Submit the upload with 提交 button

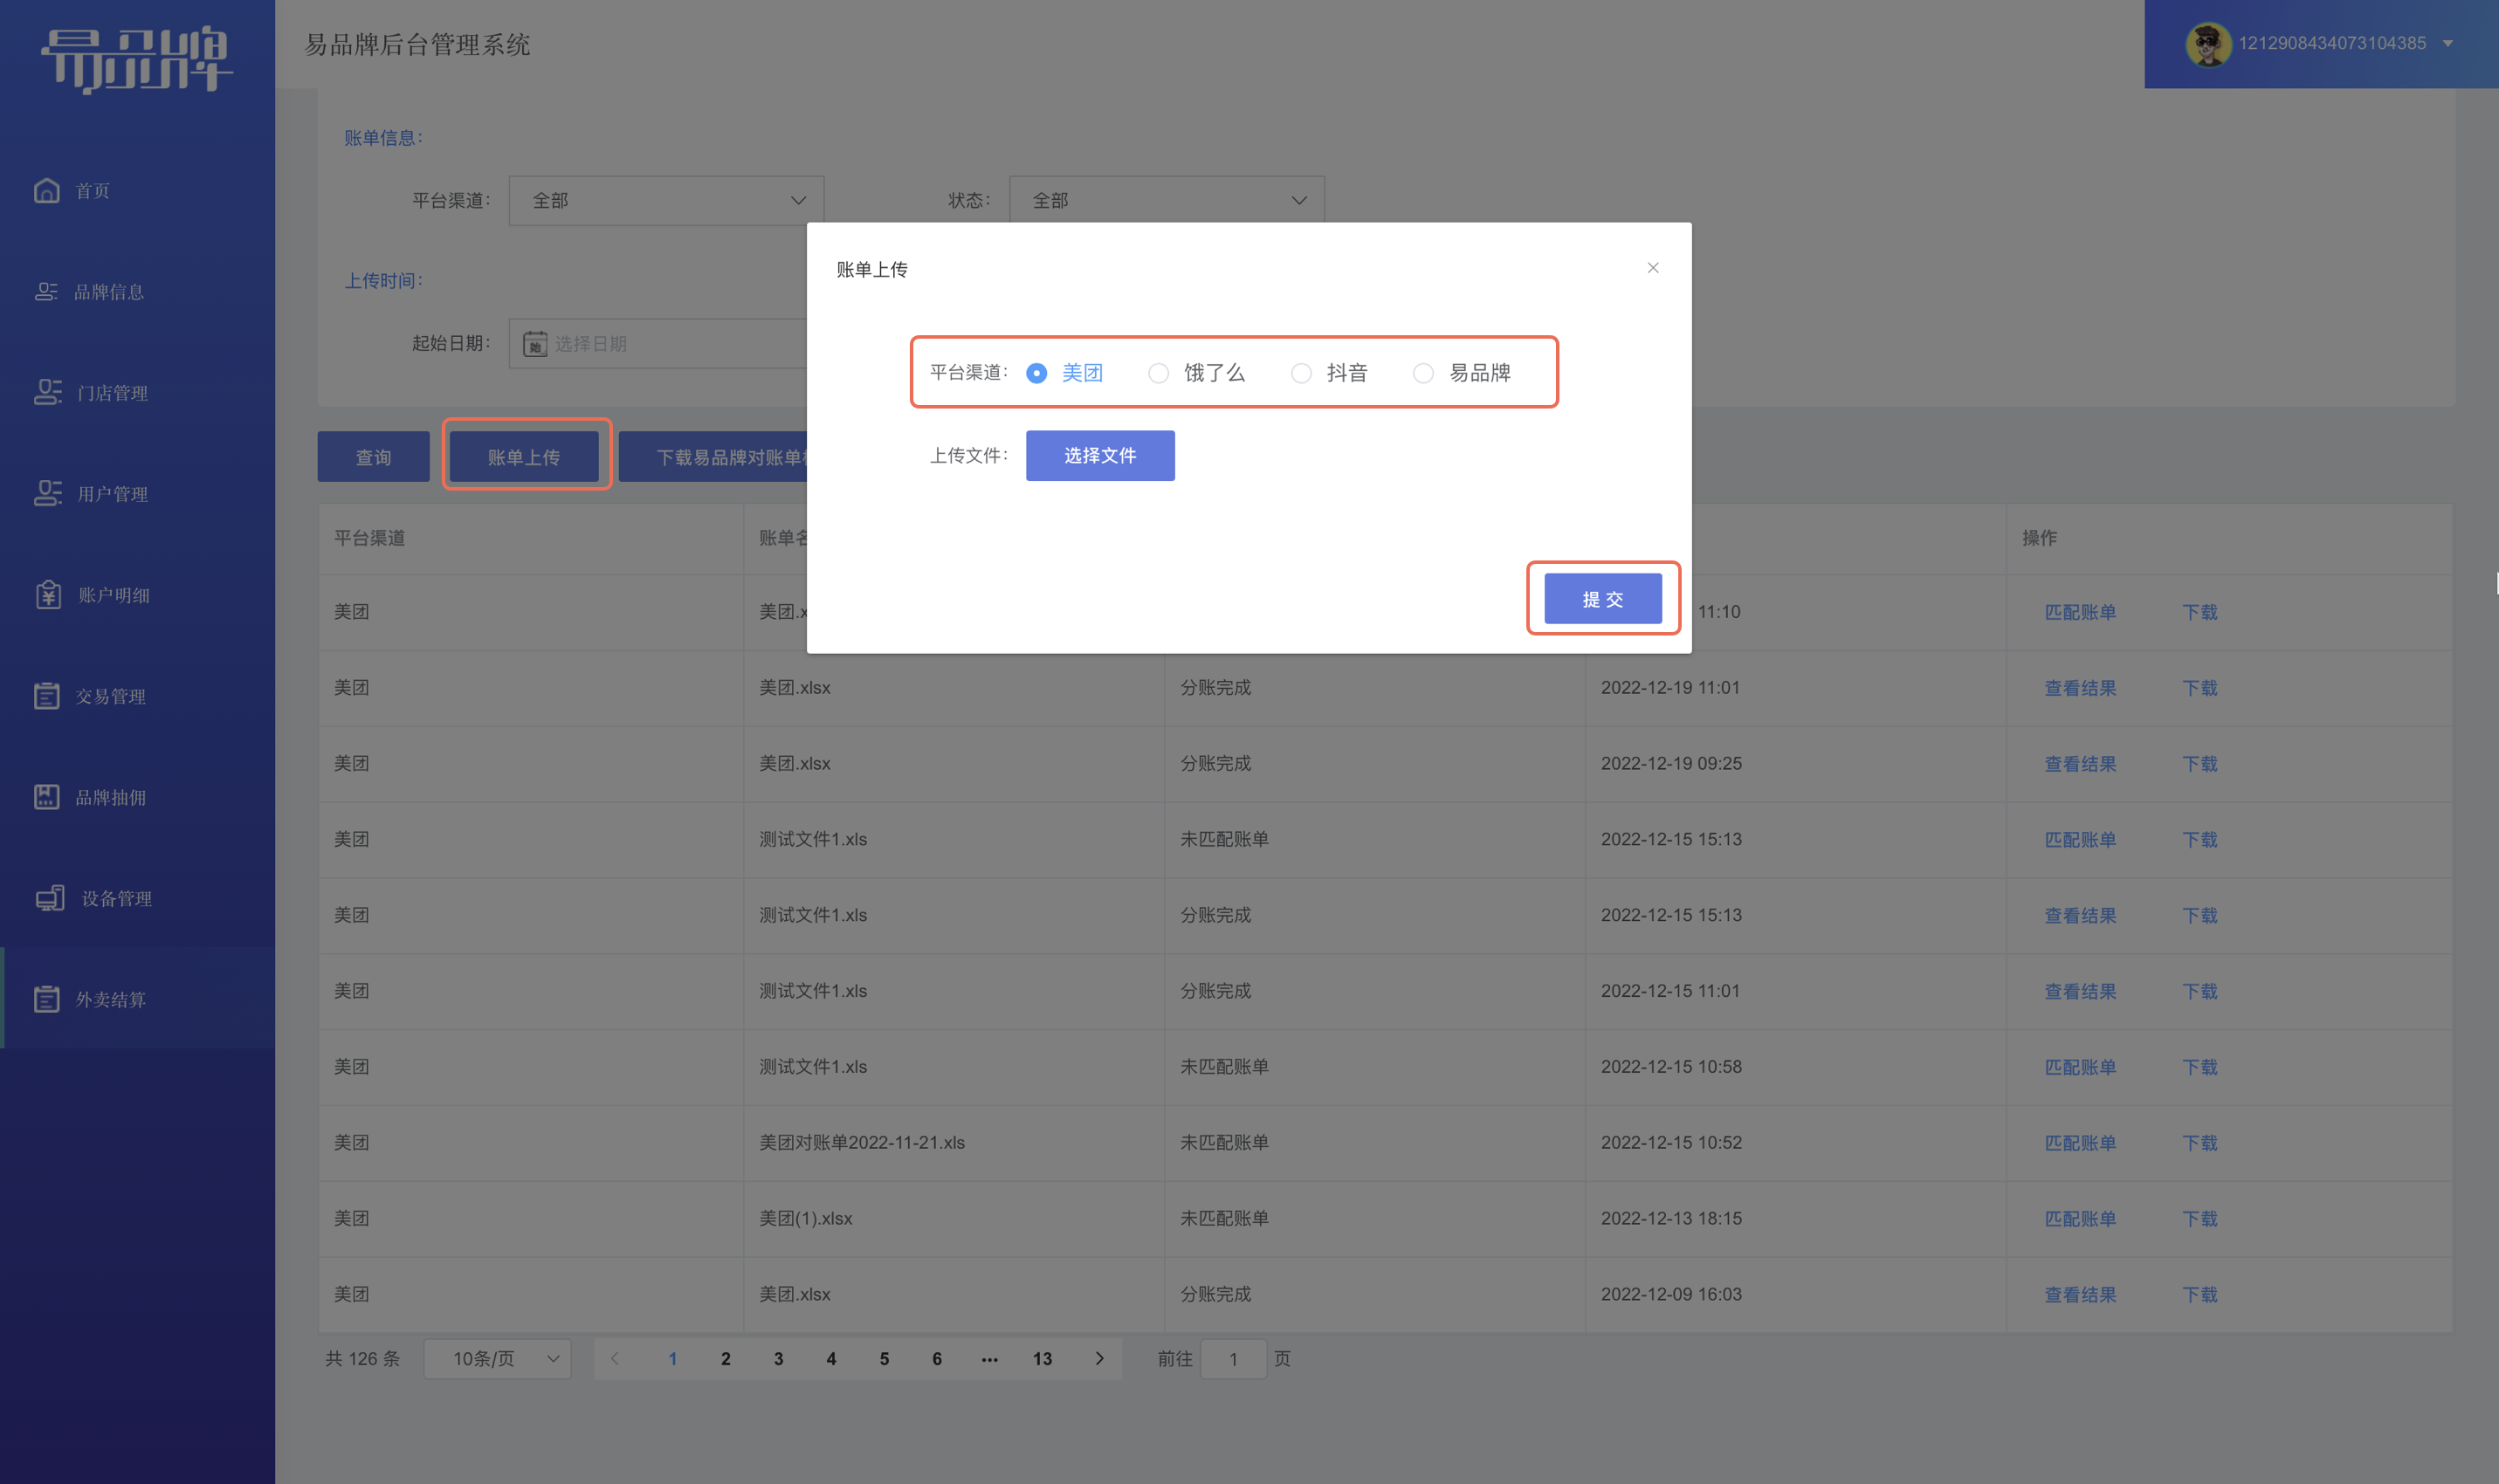[x=1603, y=598]
